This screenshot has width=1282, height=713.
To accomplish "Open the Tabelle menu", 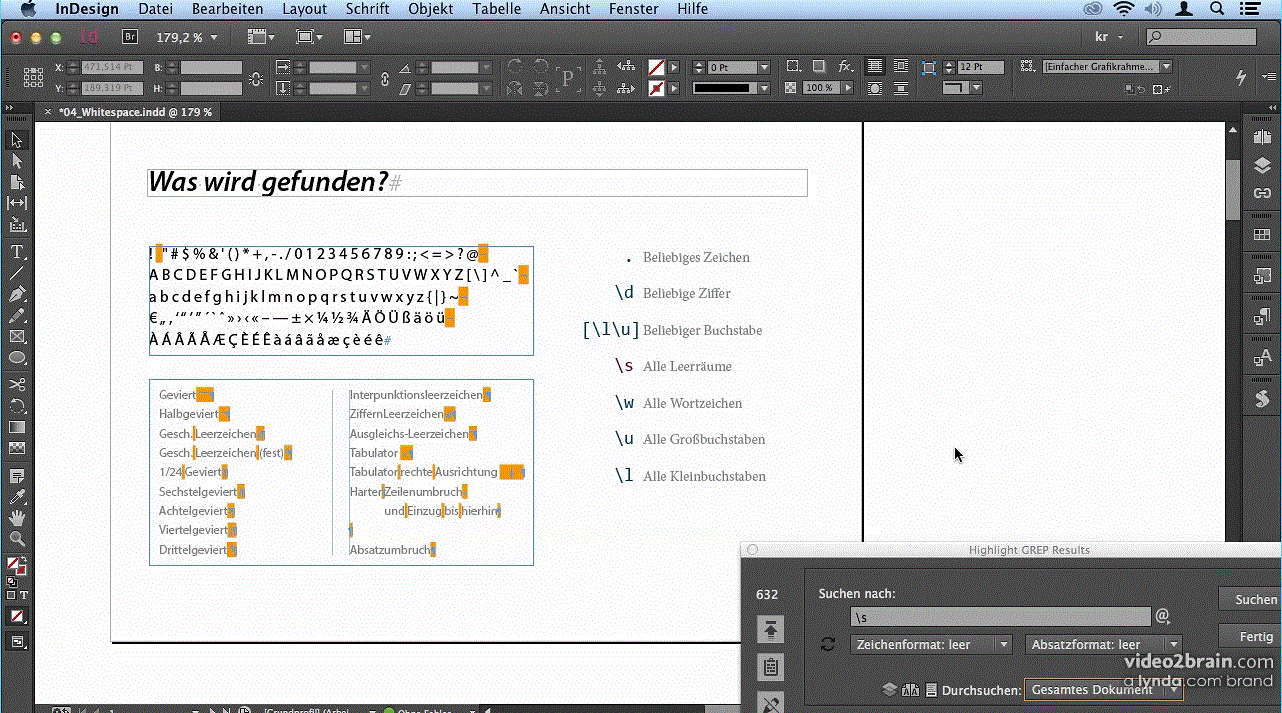I will tap(496, 9).
